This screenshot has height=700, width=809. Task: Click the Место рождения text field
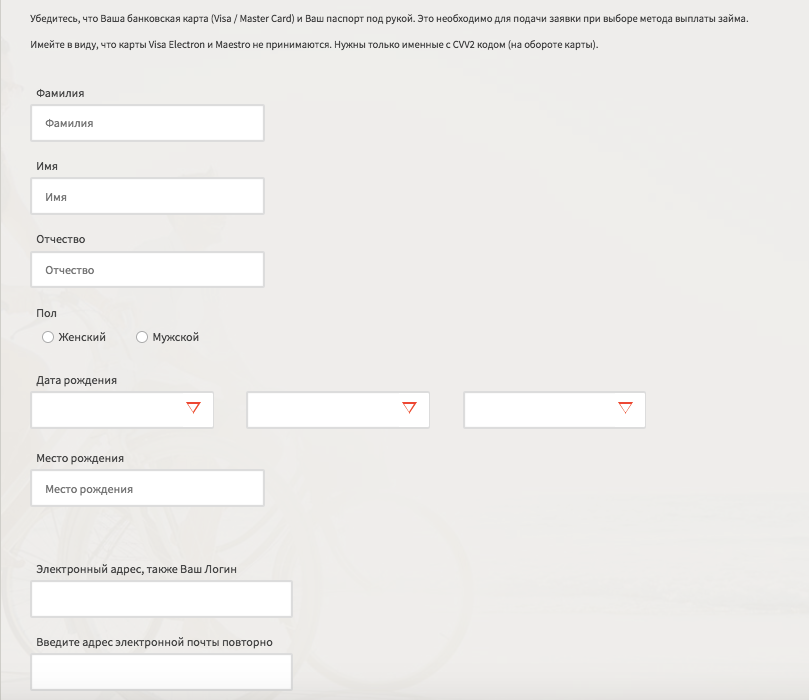pyautogui.click(x=148, y=489)
